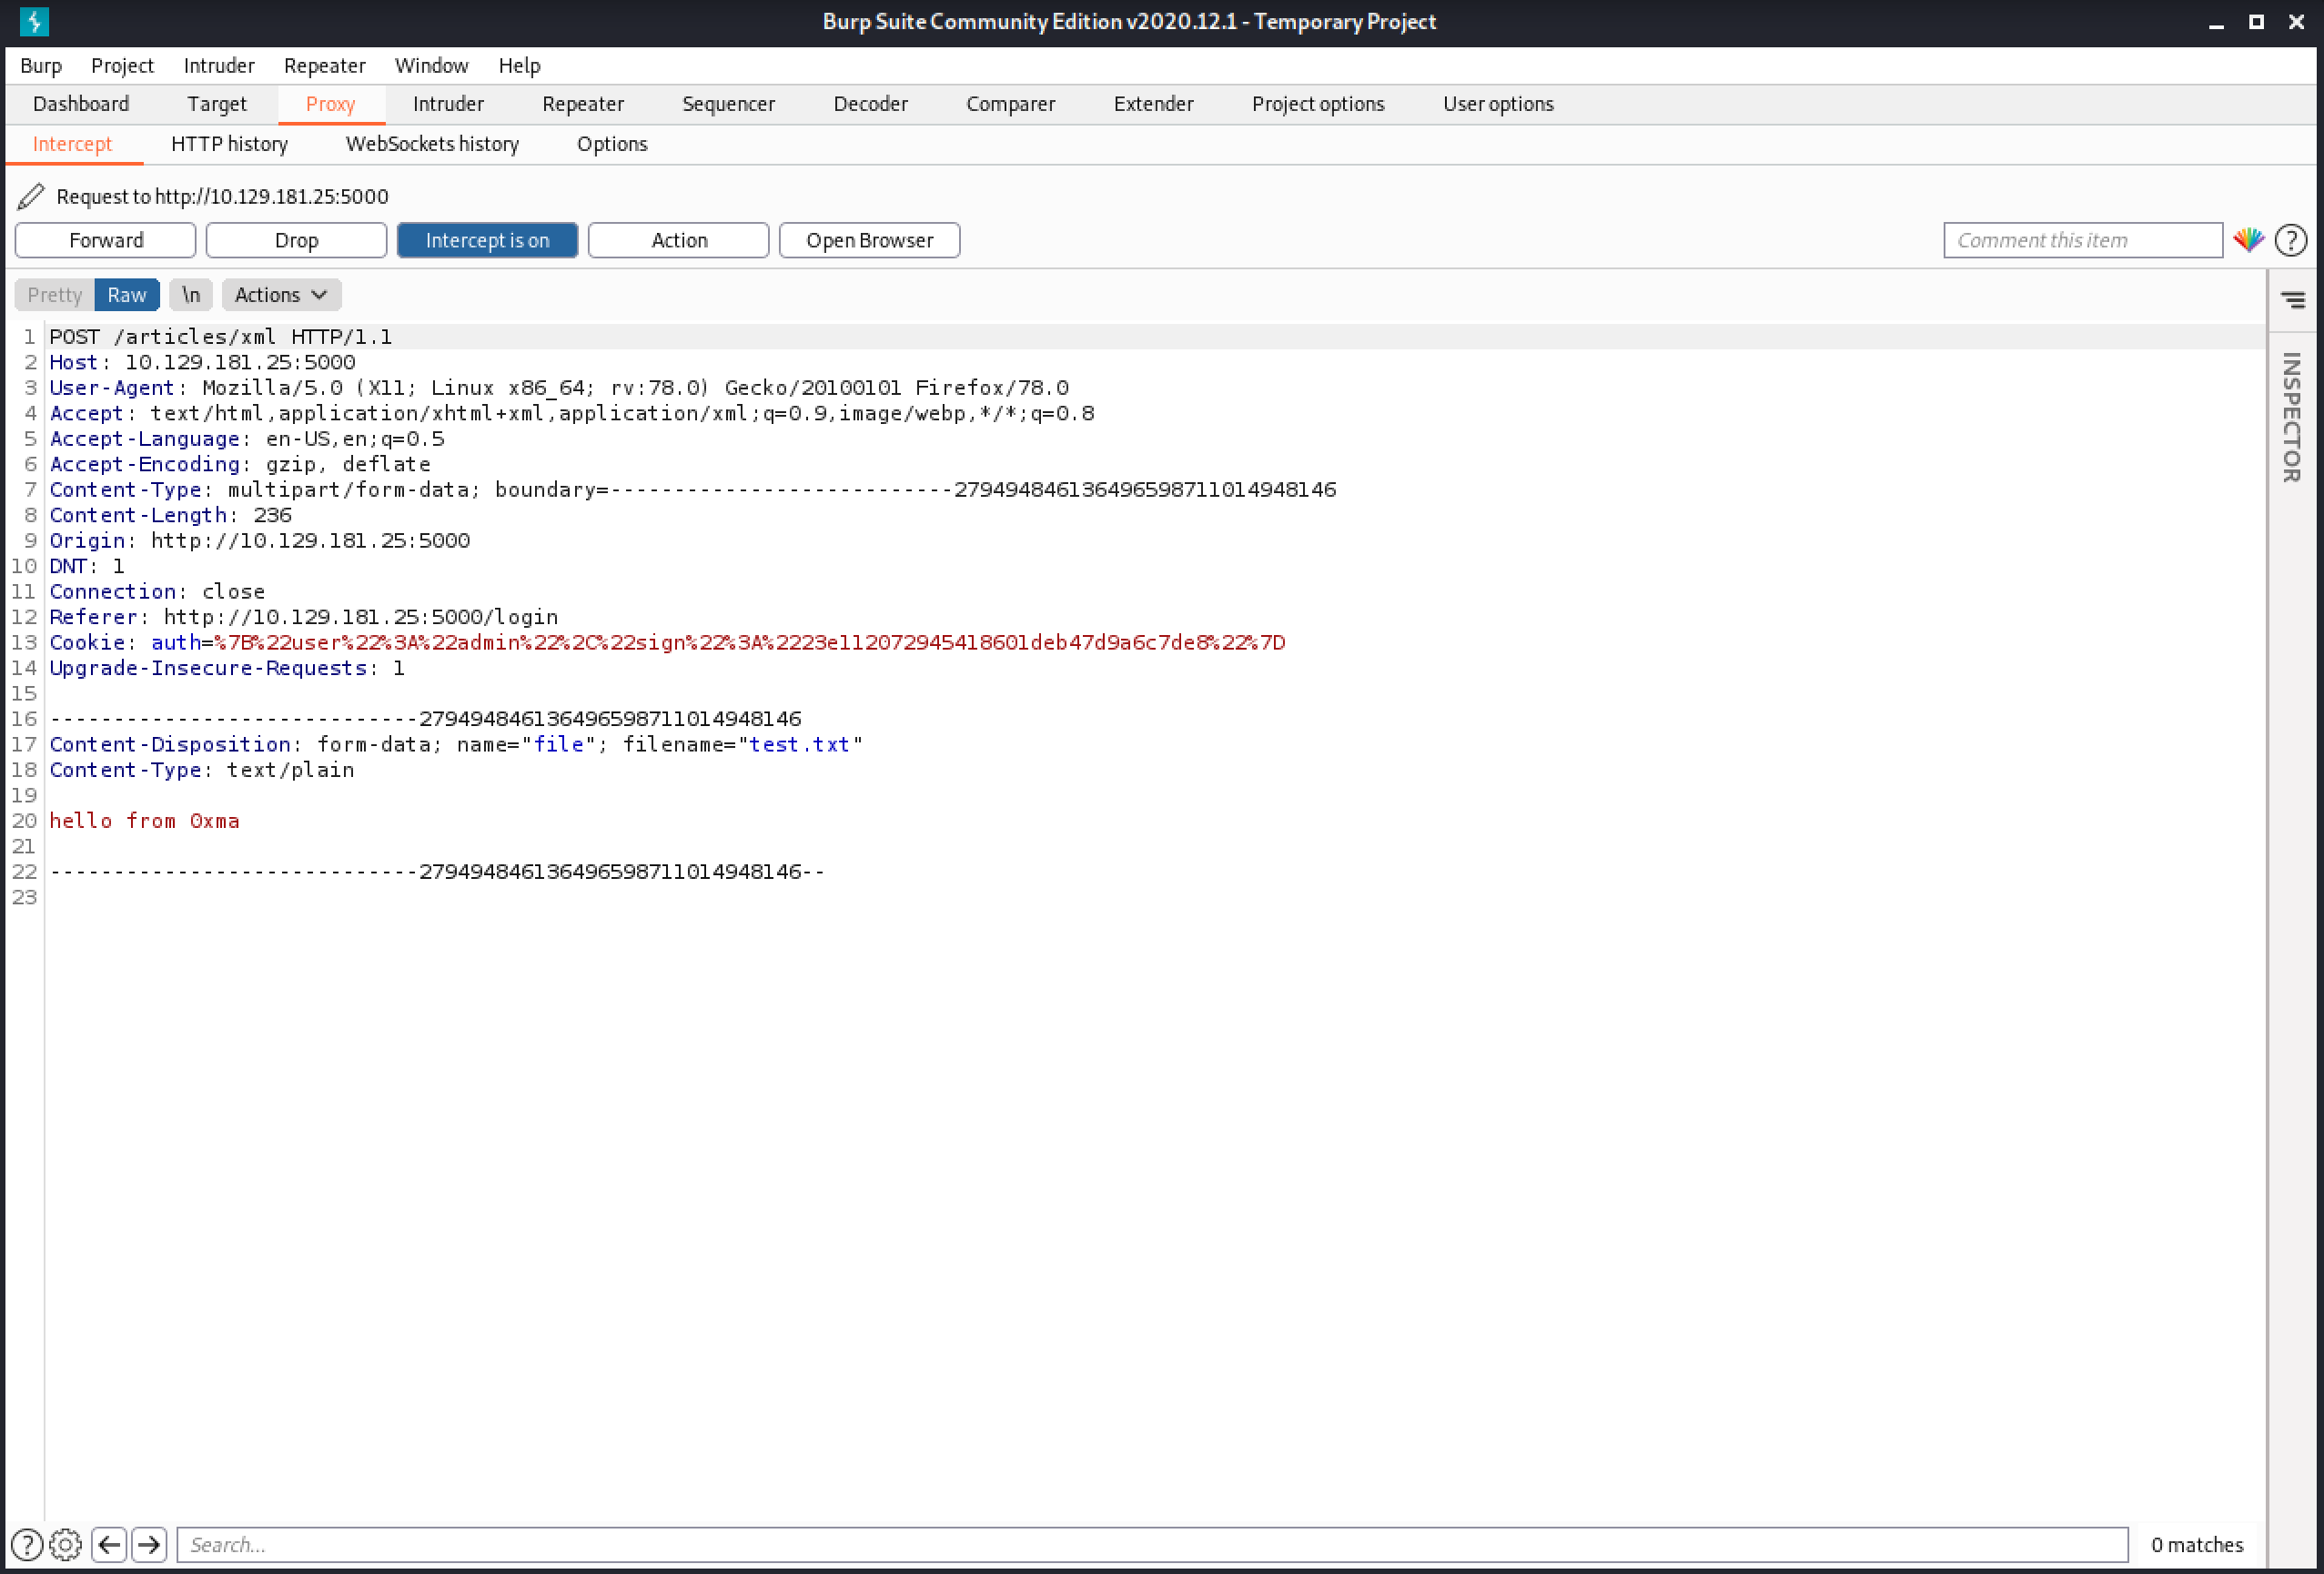Open the Window menu

[x=432, y=65]
